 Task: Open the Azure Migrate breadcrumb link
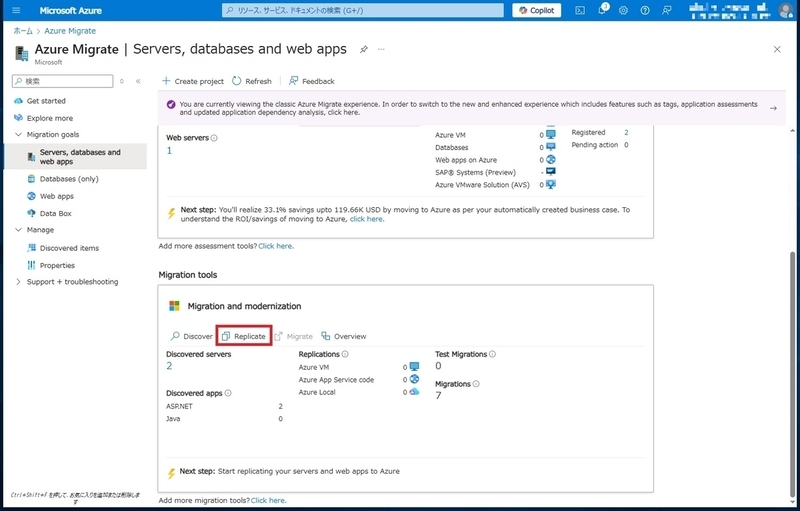click(x=70, y=31)
